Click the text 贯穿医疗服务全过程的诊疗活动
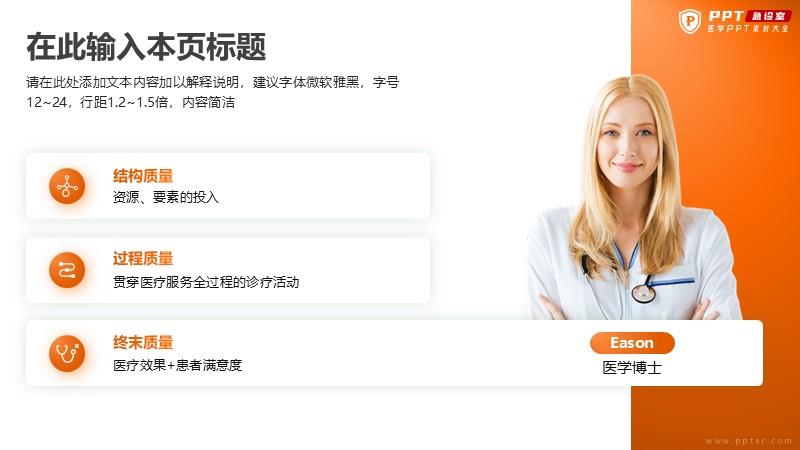This screenshot has width=800, height=450. coord(206,282)
